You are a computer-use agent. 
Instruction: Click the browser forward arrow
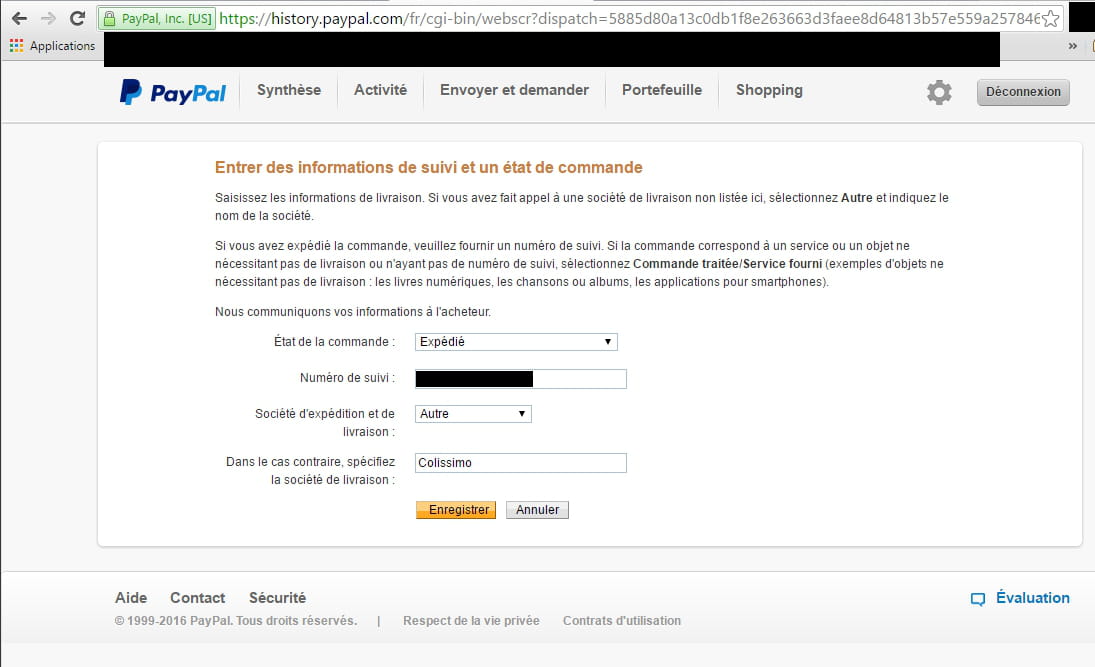(48, 19)
